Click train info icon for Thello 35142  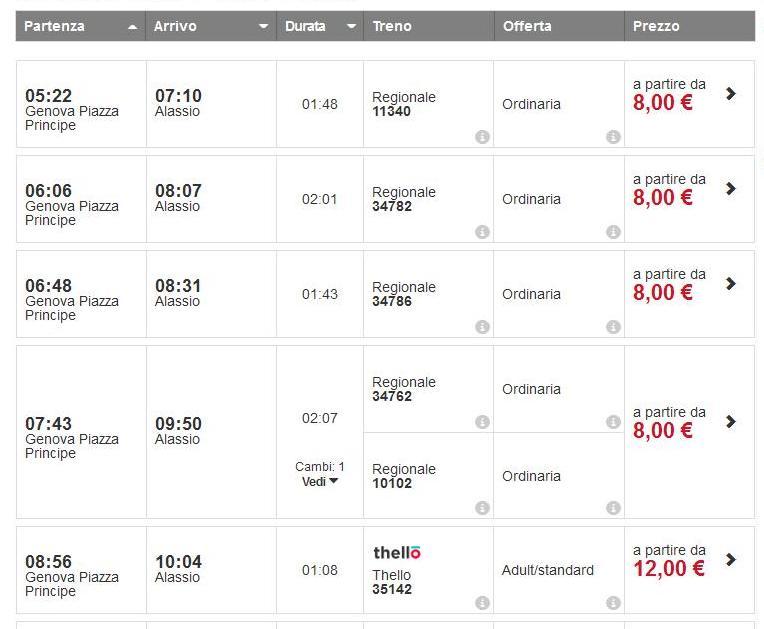click(482, 603)
